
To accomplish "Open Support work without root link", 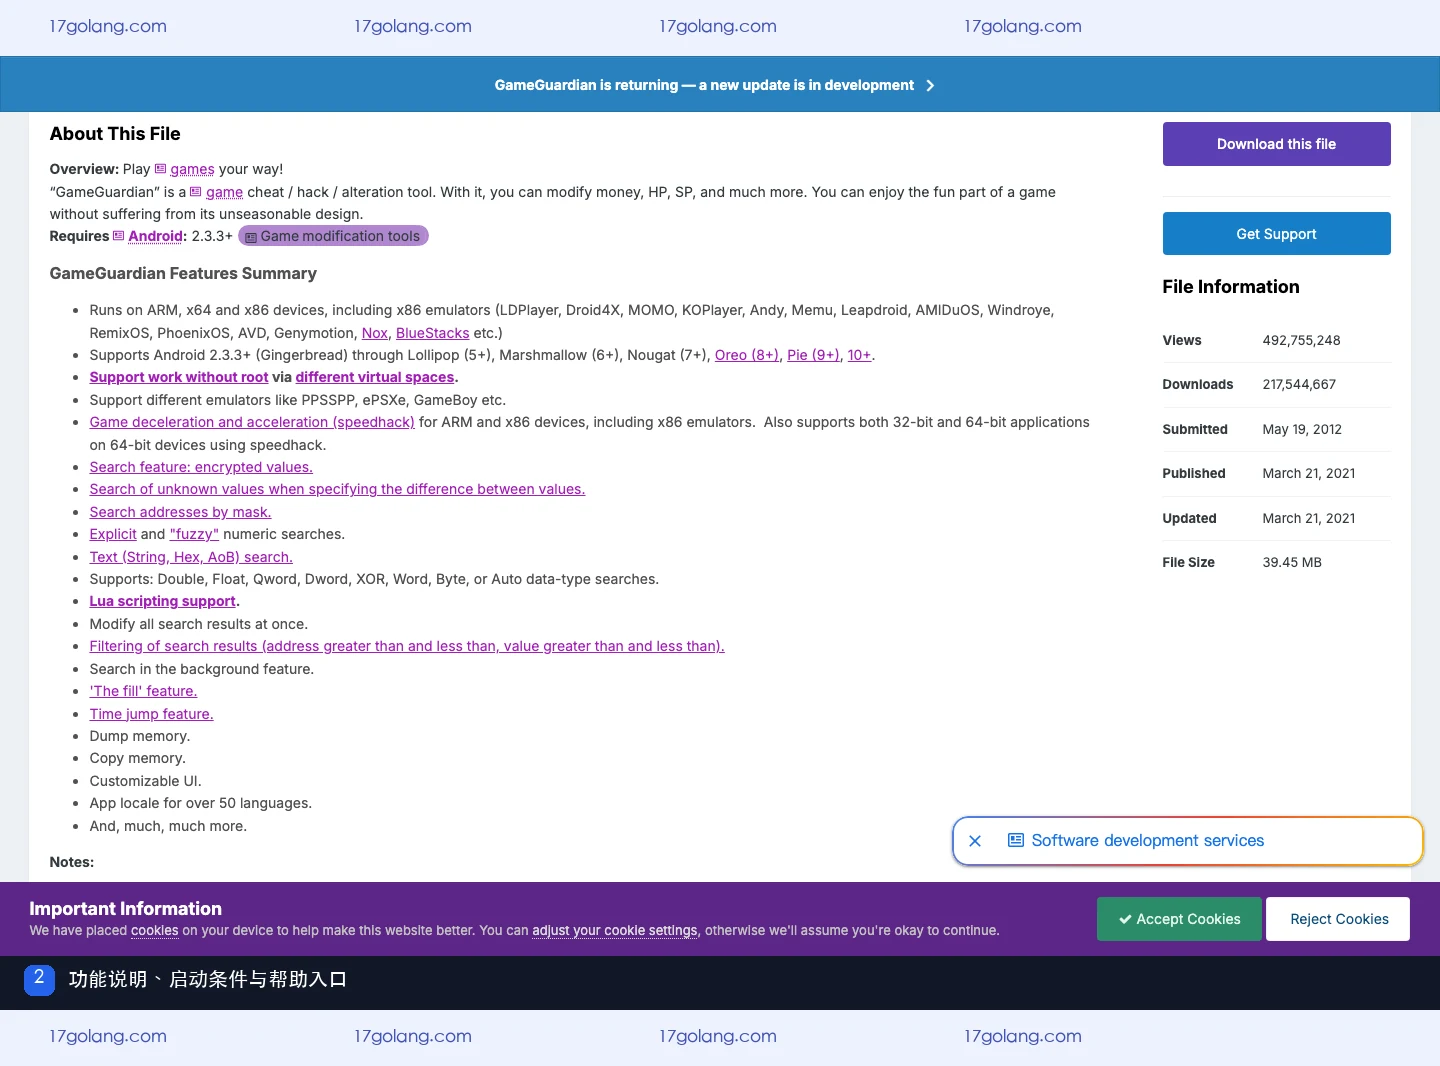I will point(179,377).
